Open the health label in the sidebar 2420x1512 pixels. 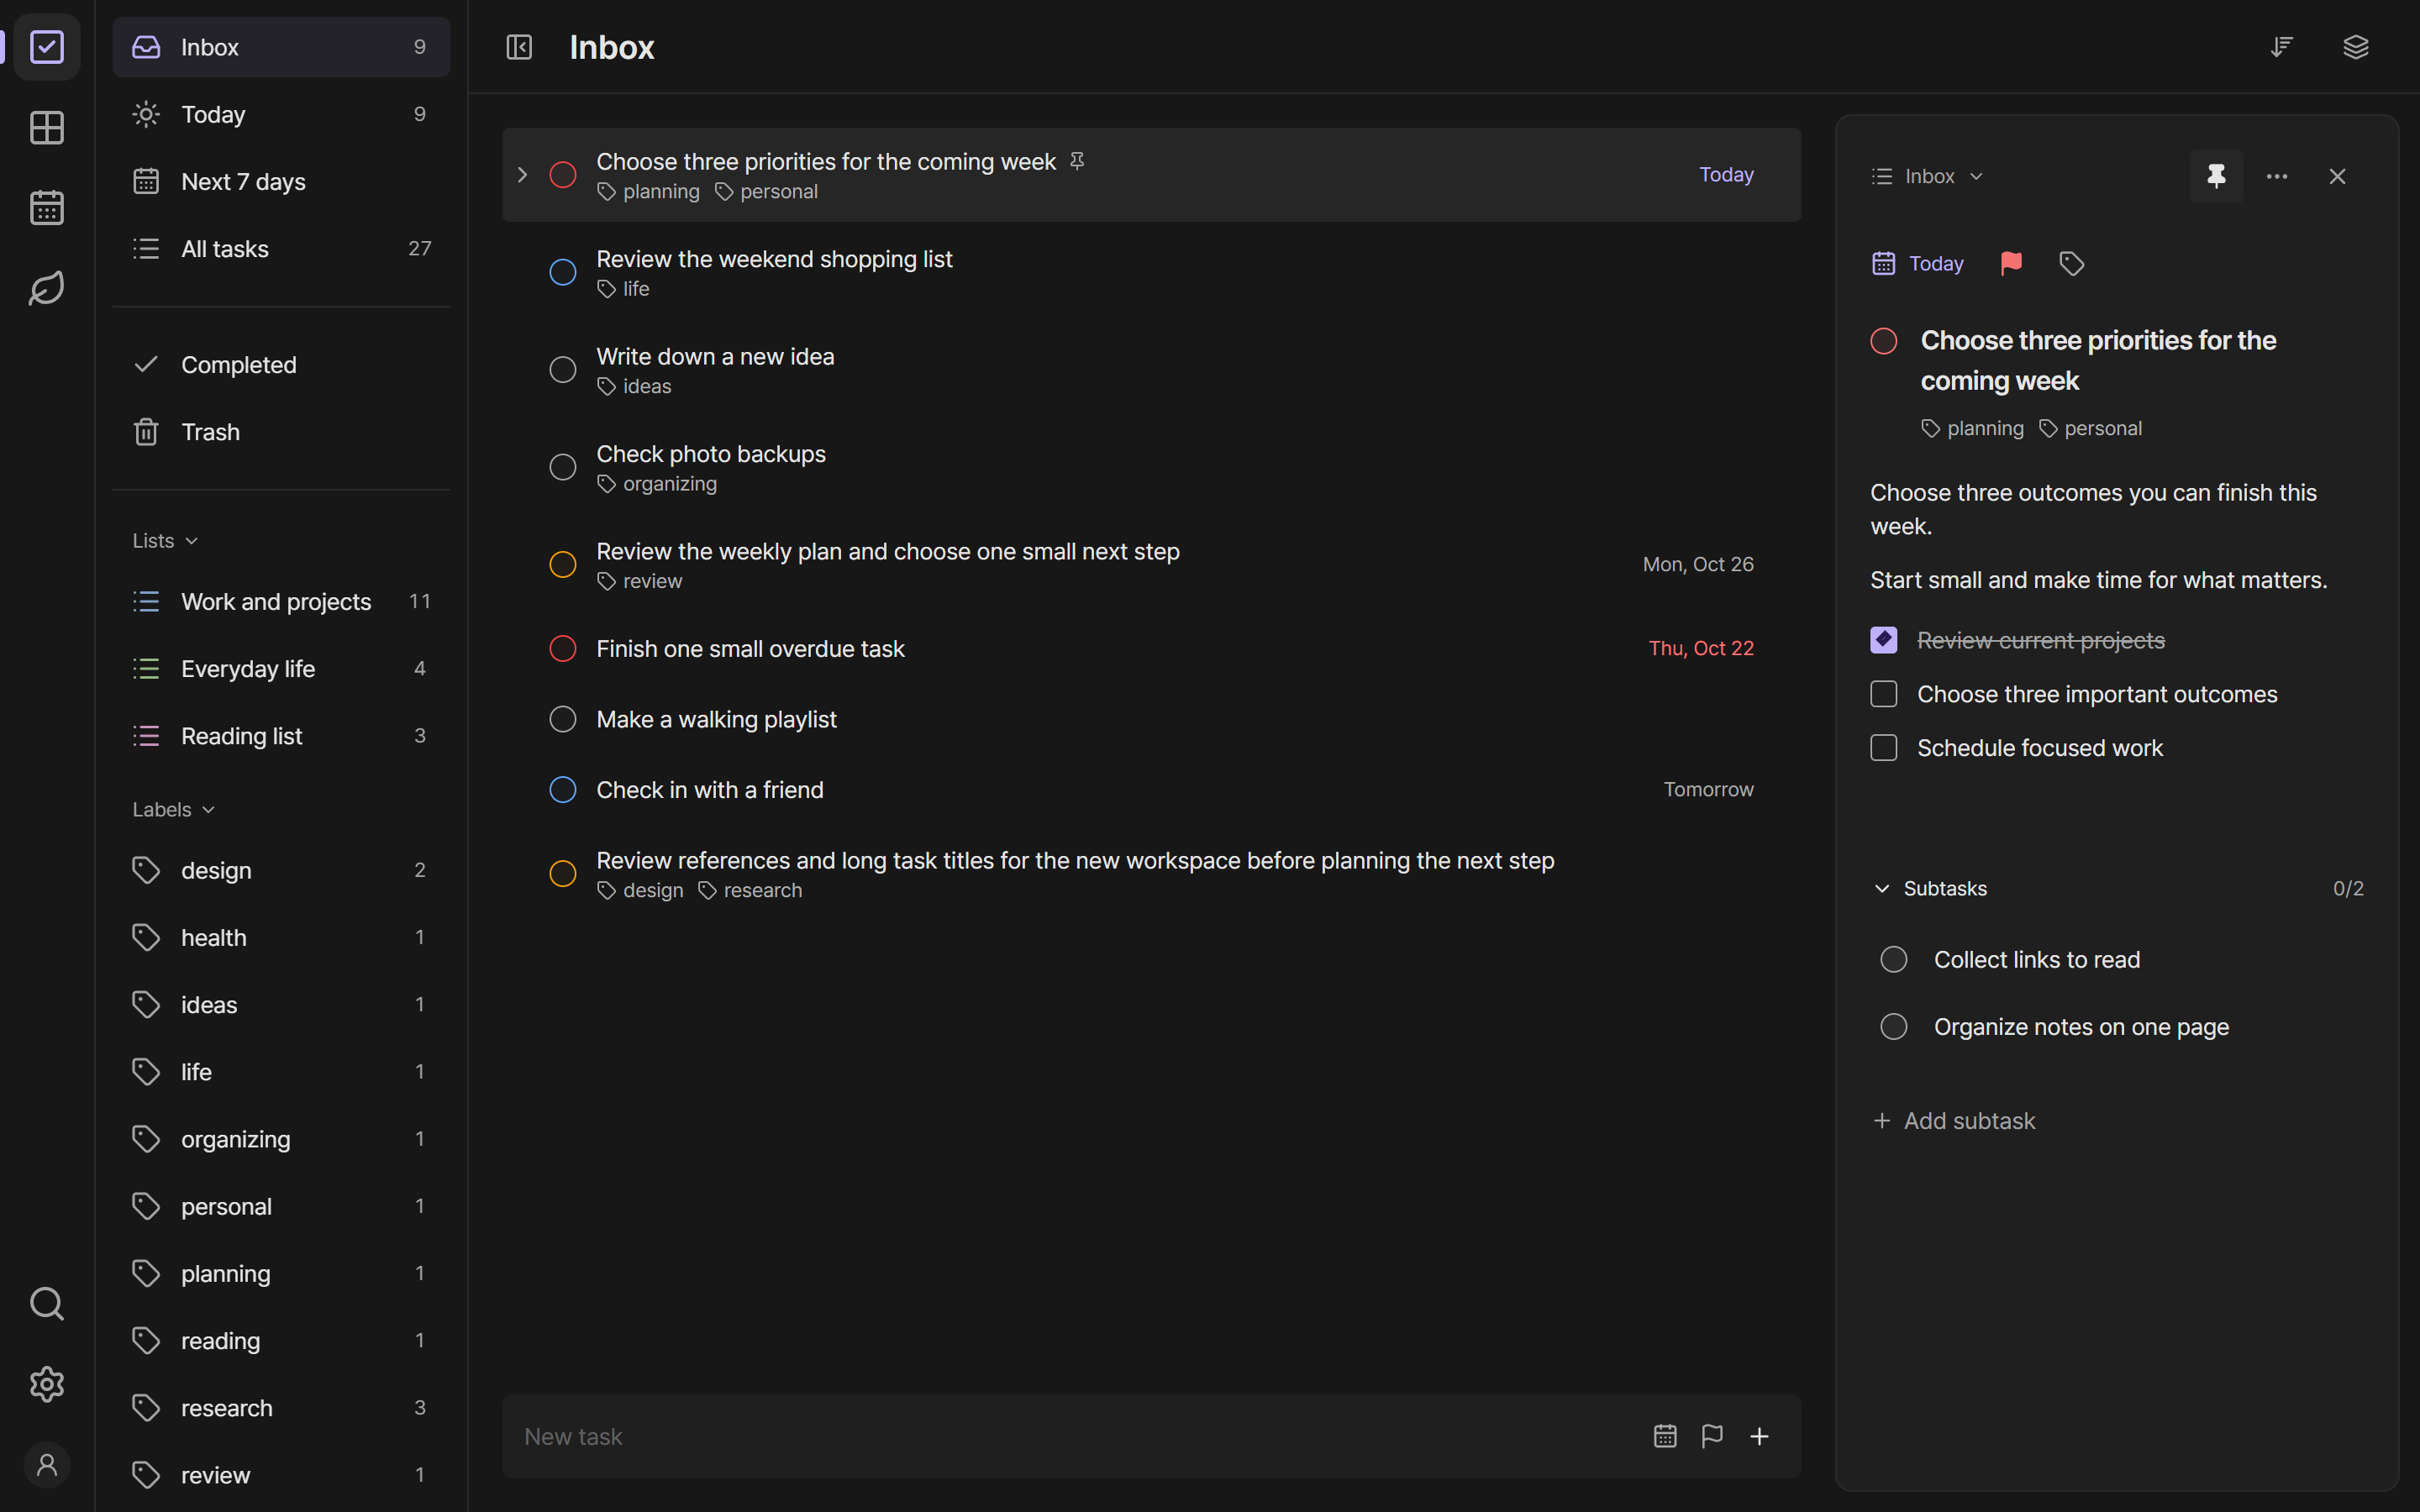(x=281, y=937)
